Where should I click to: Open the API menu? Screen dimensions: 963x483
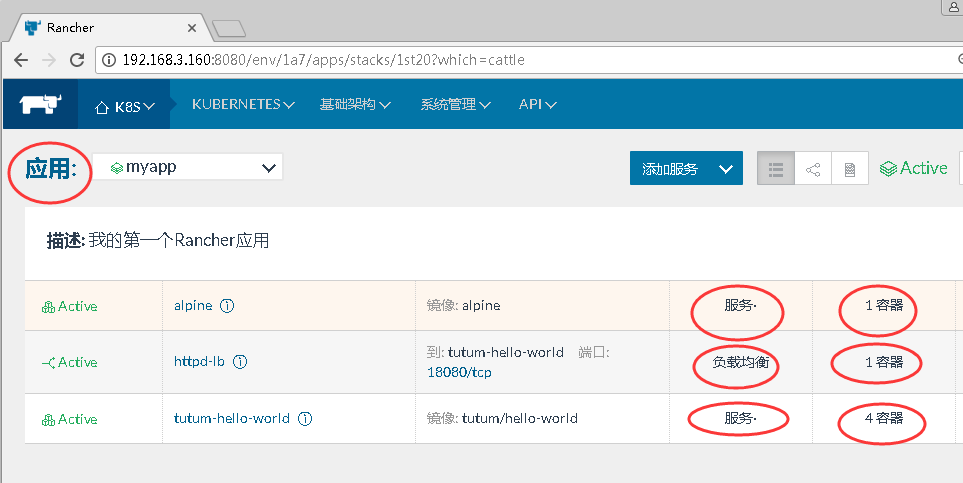537,104
